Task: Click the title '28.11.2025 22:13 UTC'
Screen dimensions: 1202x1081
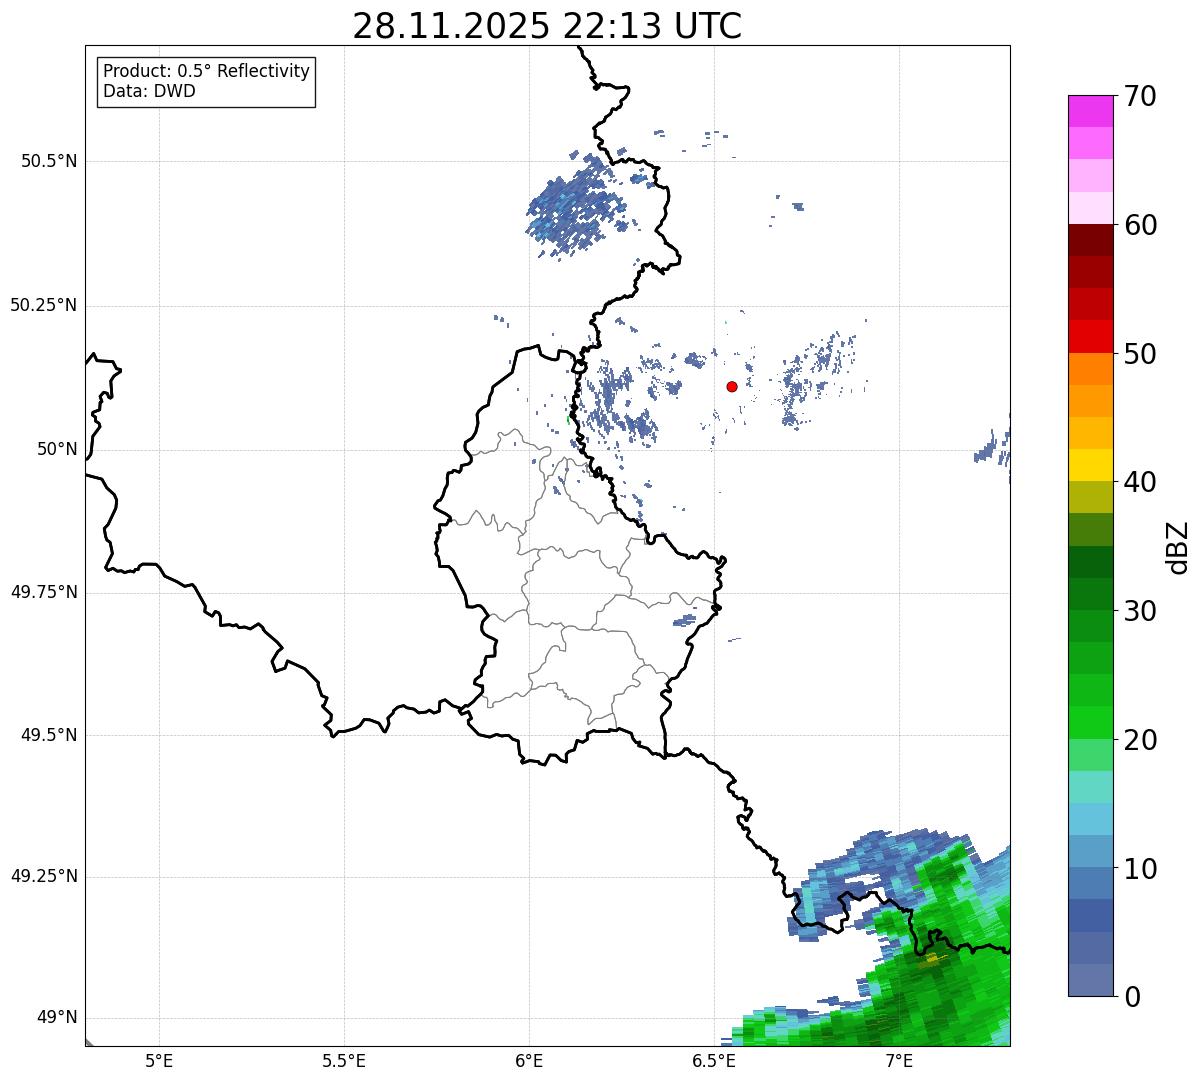Action: 547,25
